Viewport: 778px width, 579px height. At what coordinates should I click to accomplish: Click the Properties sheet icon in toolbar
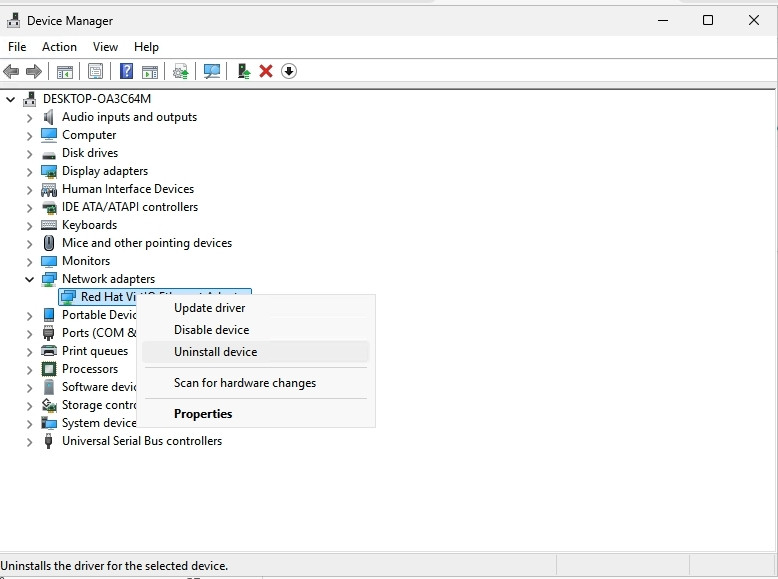[95, 71]
